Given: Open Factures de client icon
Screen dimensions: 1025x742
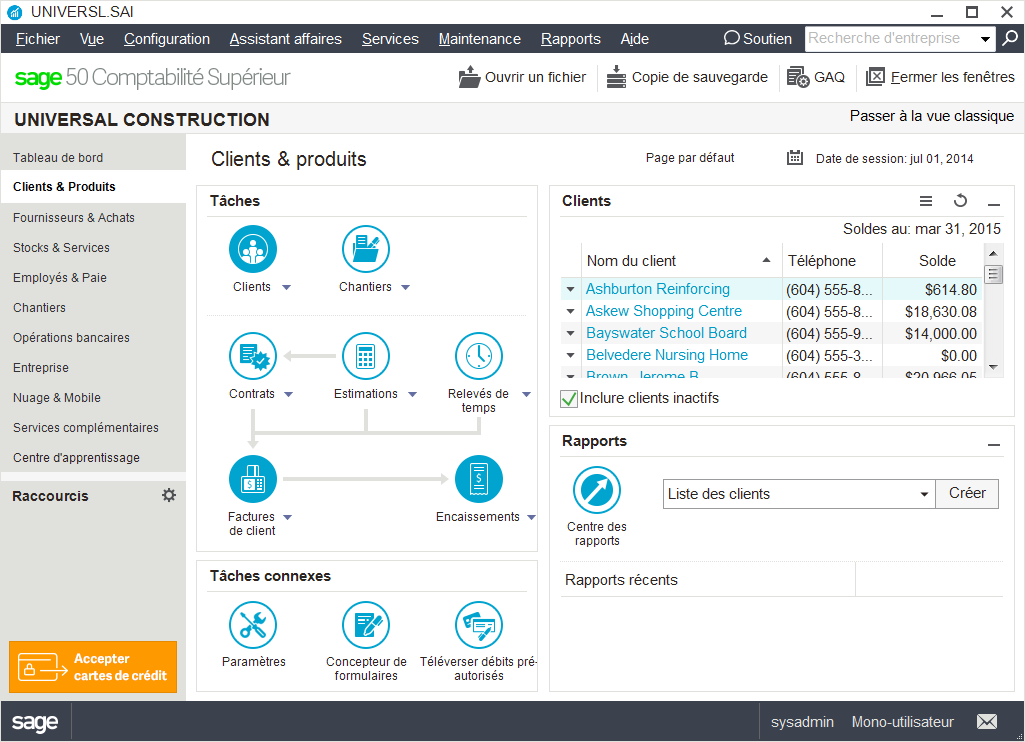Looking at the screenshot, I should [x=252, y=479].
